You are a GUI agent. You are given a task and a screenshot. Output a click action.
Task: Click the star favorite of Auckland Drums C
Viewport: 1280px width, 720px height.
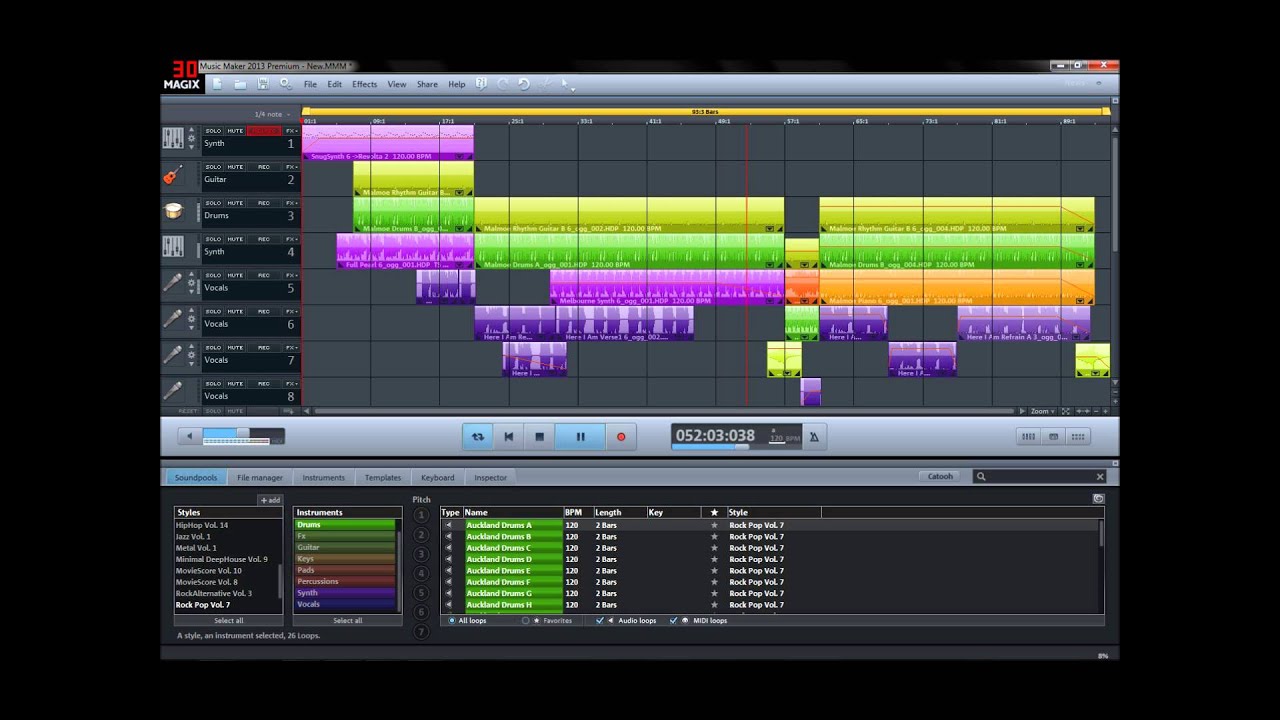pos(714,548)
